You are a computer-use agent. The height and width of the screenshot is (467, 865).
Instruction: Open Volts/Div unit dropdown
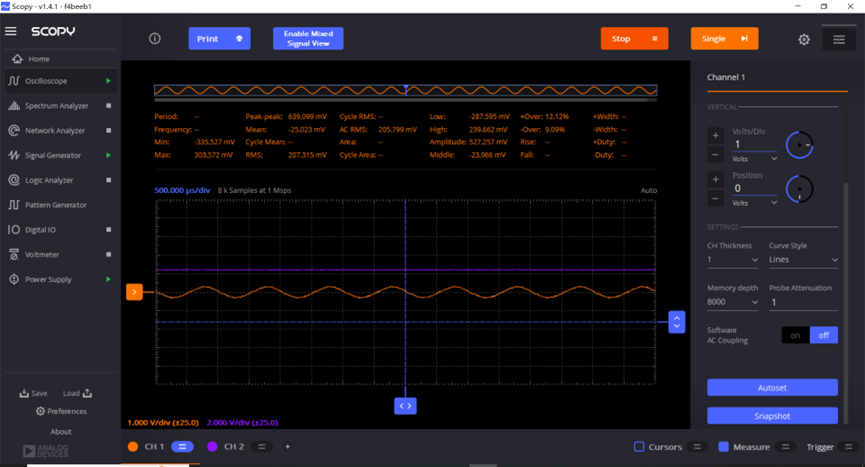754,159
